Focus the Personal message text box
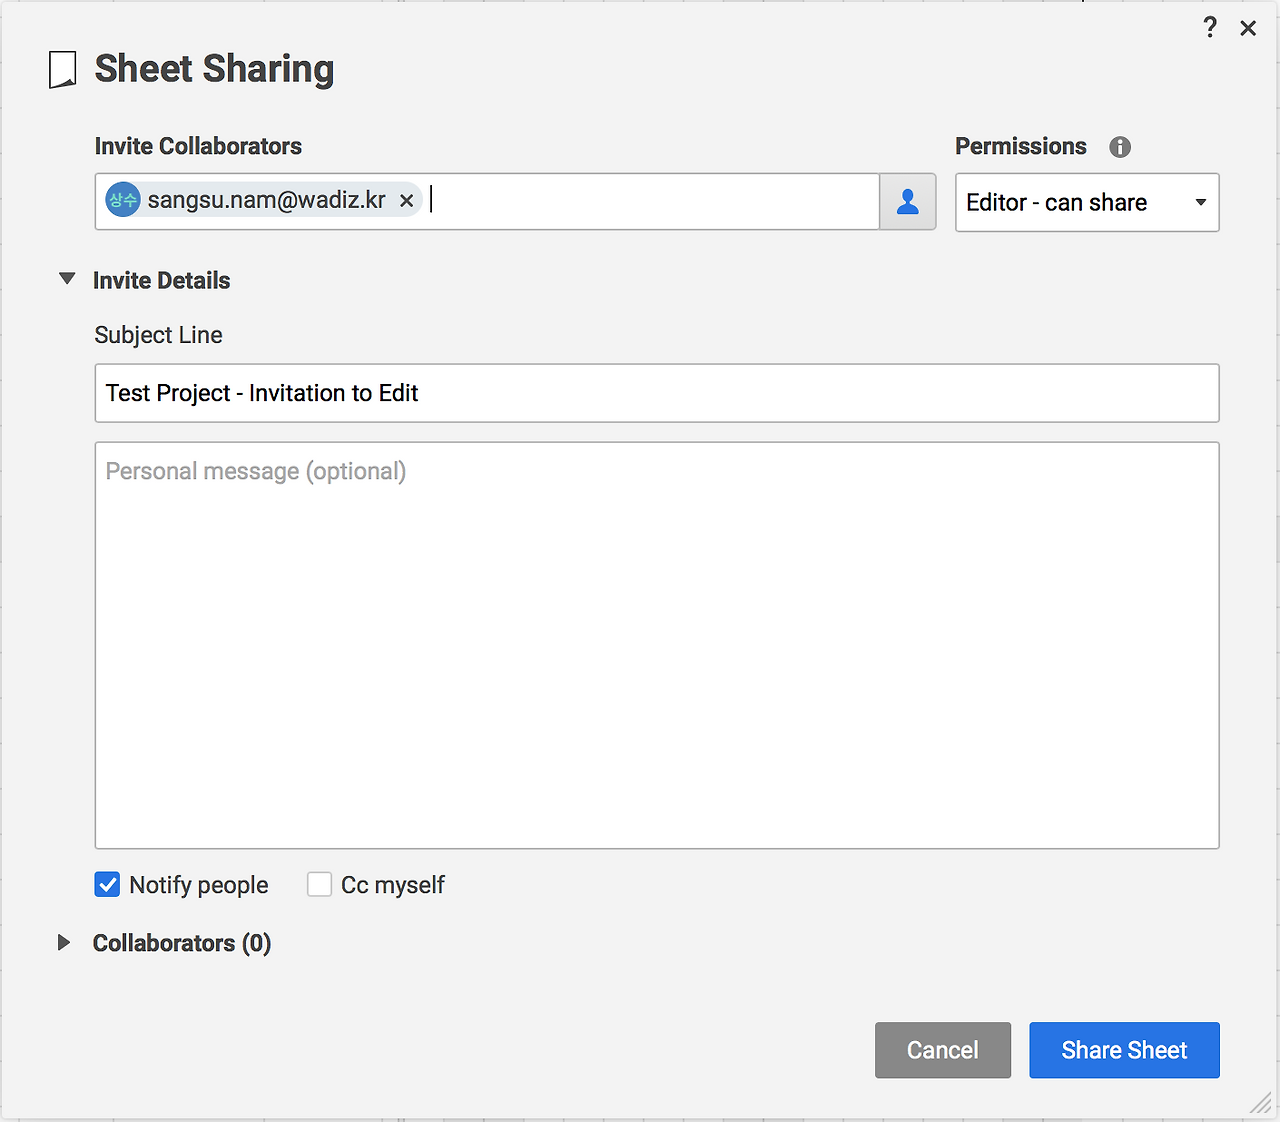Screen dimensions: 1280x1122 coord(656,645)
